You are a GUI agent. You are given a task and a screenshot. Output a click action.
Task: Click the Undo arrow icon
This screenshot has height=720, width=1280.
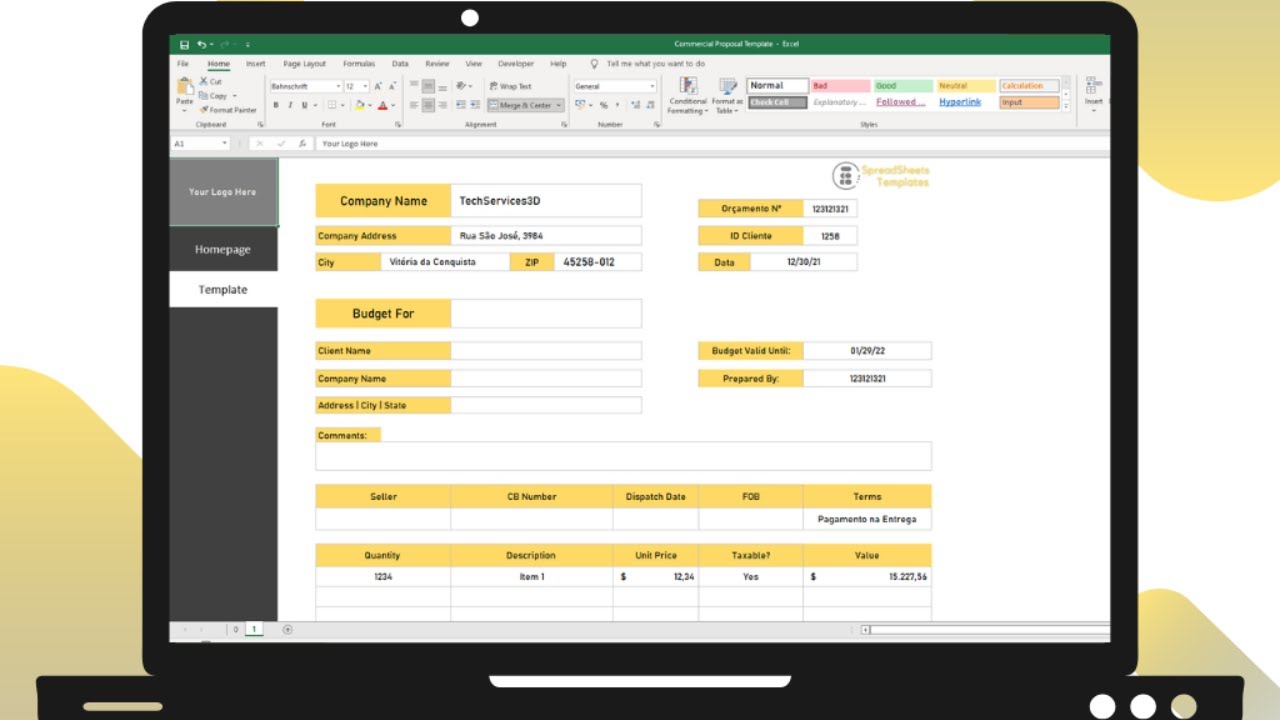pos(201,44)
